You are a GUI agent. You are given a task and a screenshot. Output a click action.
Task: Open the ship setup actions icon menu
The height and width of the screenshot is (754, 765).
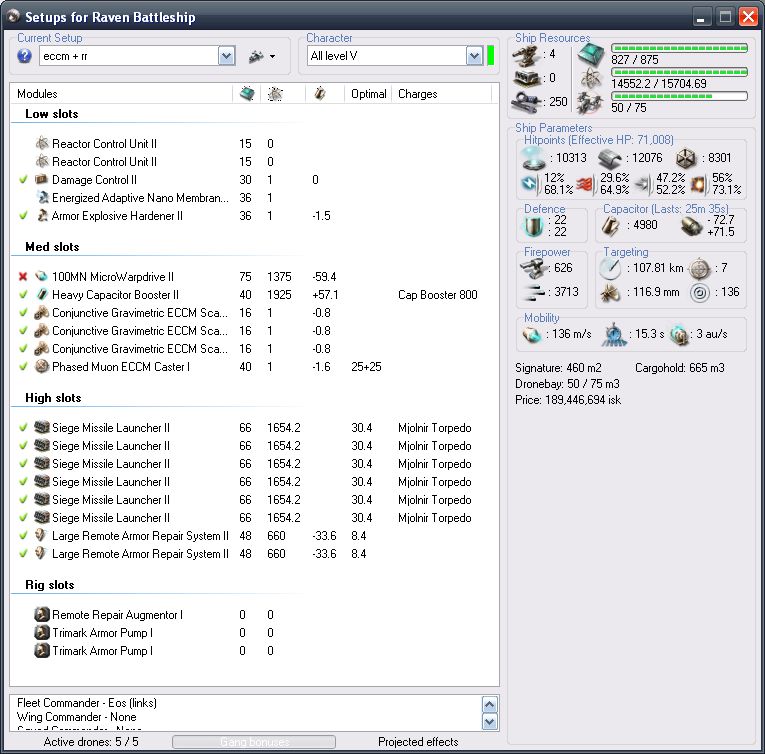(256, 57)
